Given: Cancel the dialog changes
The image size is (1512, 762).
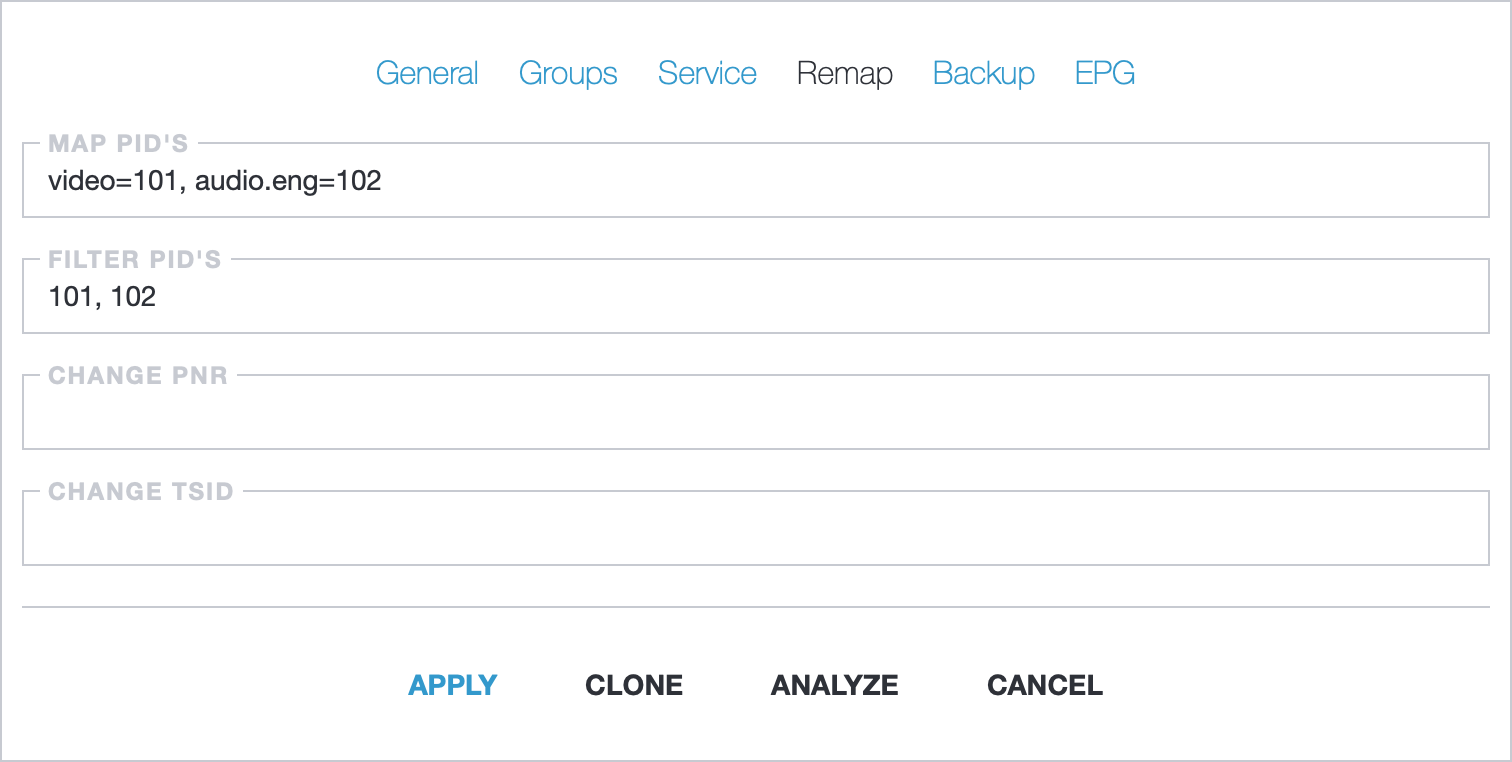Looking at the screenshot, I should pyautogui.click(x=1045, y=685).
